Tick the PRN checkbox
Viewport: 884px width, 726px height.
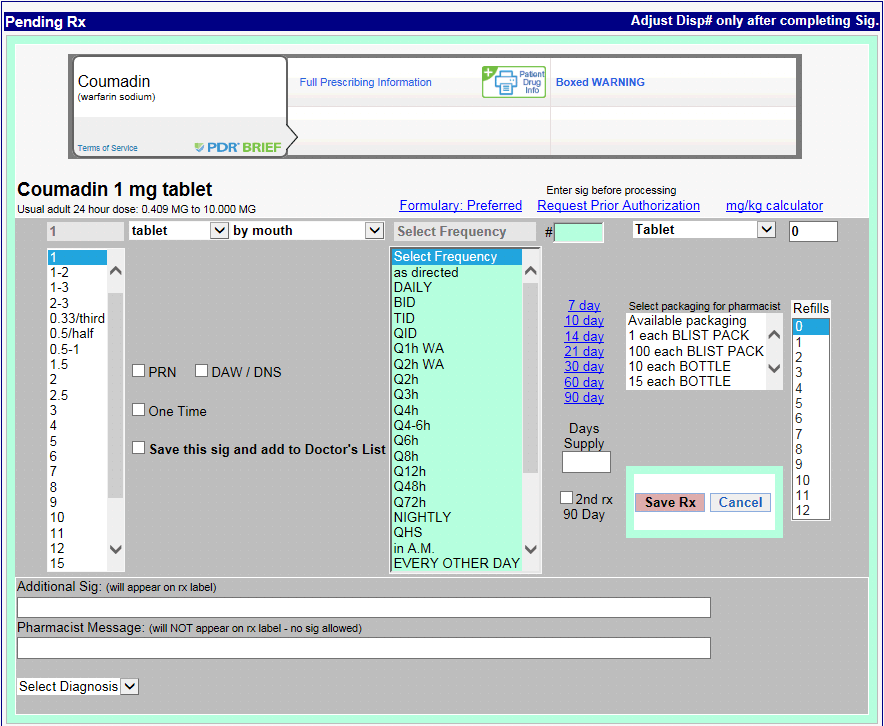(138, 371)
